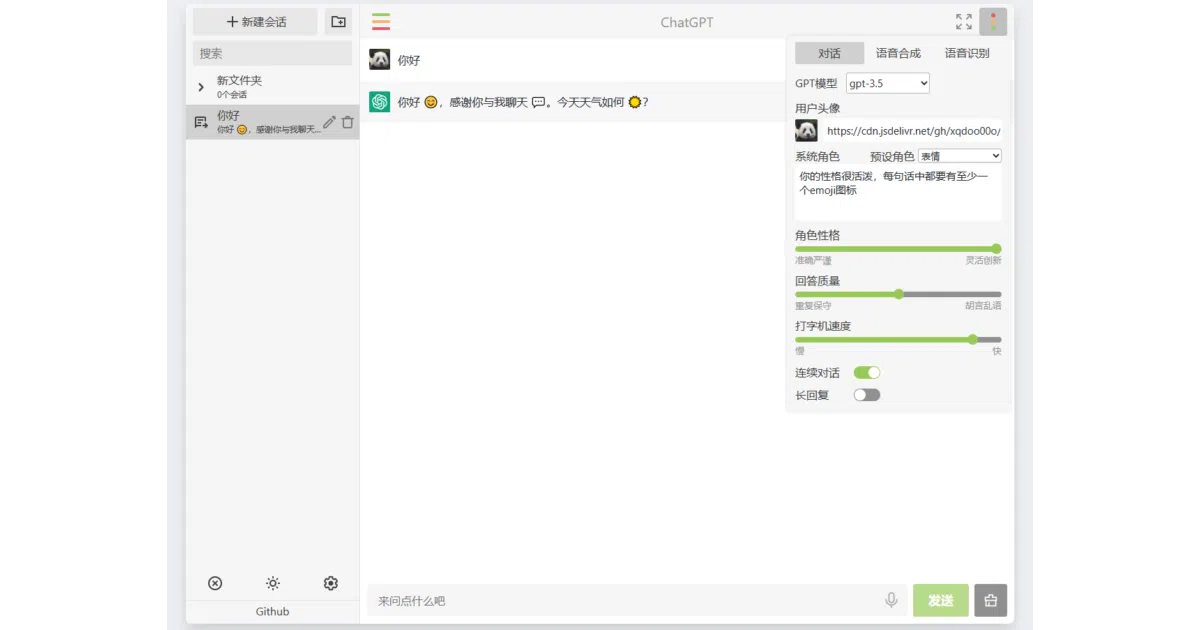The image size is (1200, 630).
Task: Click the ChatGPT title text
Action: tap(687, 22)
